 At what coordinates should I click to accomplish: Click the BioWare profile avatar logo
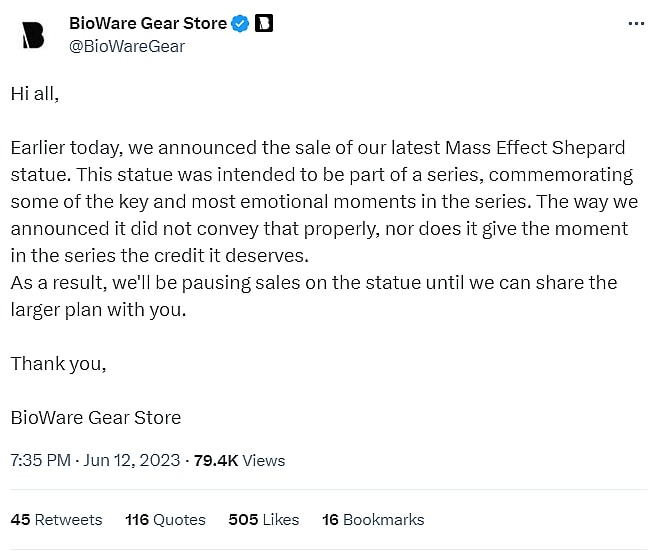tap(33, 34)
